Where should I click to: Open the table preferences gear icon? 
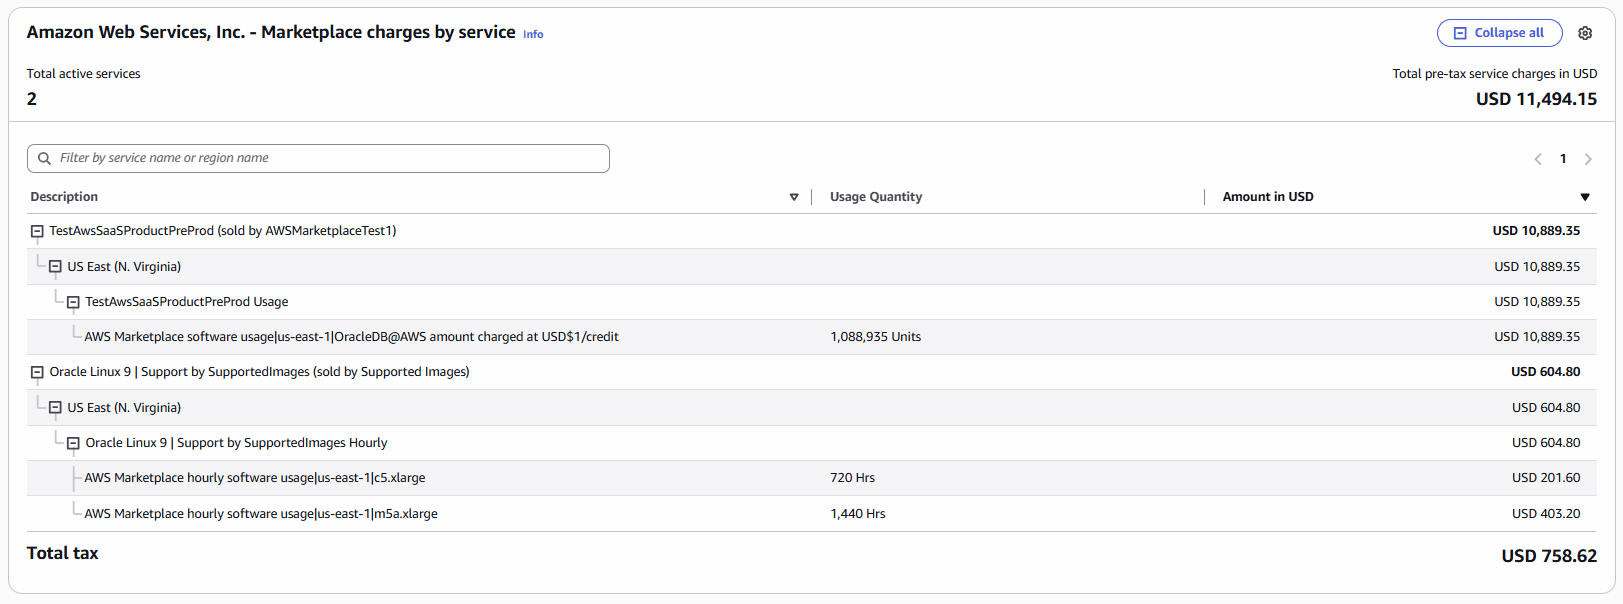(x=1585, y=33)
